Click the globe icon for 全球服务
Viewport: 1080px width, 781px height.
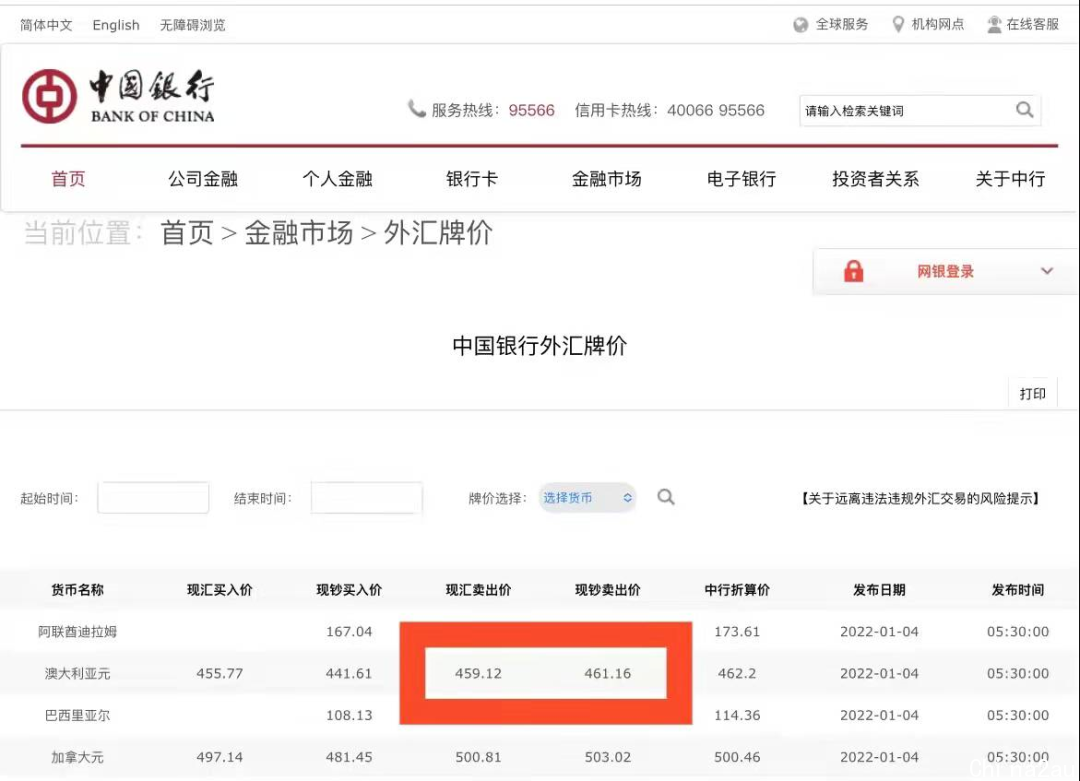pyautogui.click(x=800, y=25)
